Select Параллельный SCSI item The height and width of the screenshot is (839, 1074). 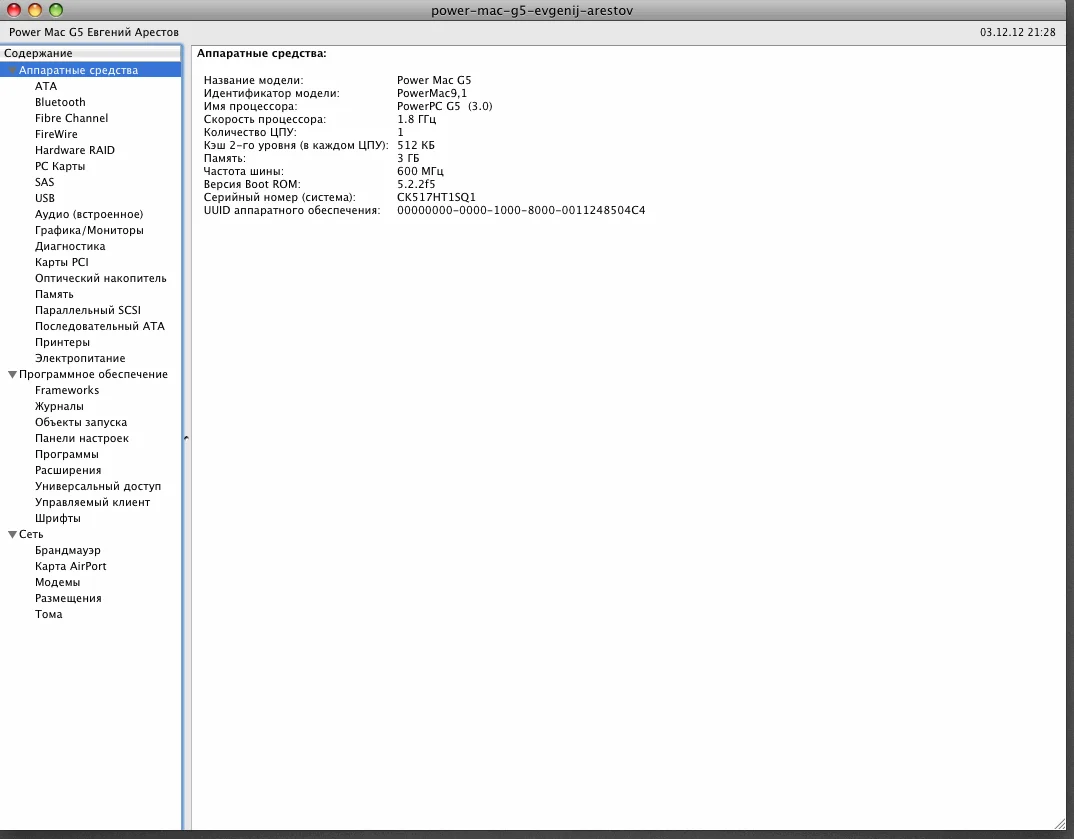click(x=88, y=310)
